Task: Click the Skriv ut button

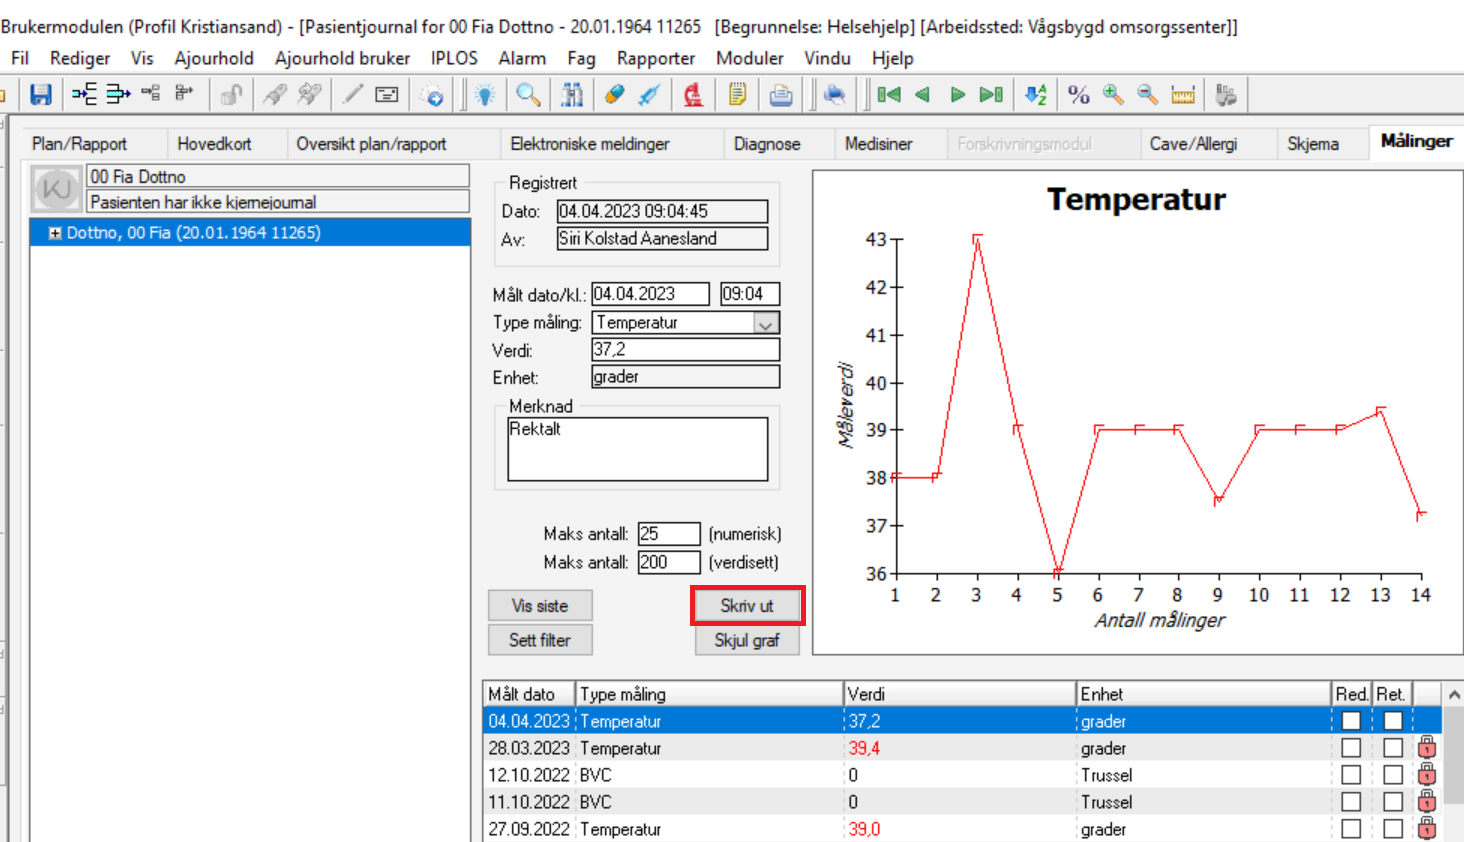Action: [747, 606]
